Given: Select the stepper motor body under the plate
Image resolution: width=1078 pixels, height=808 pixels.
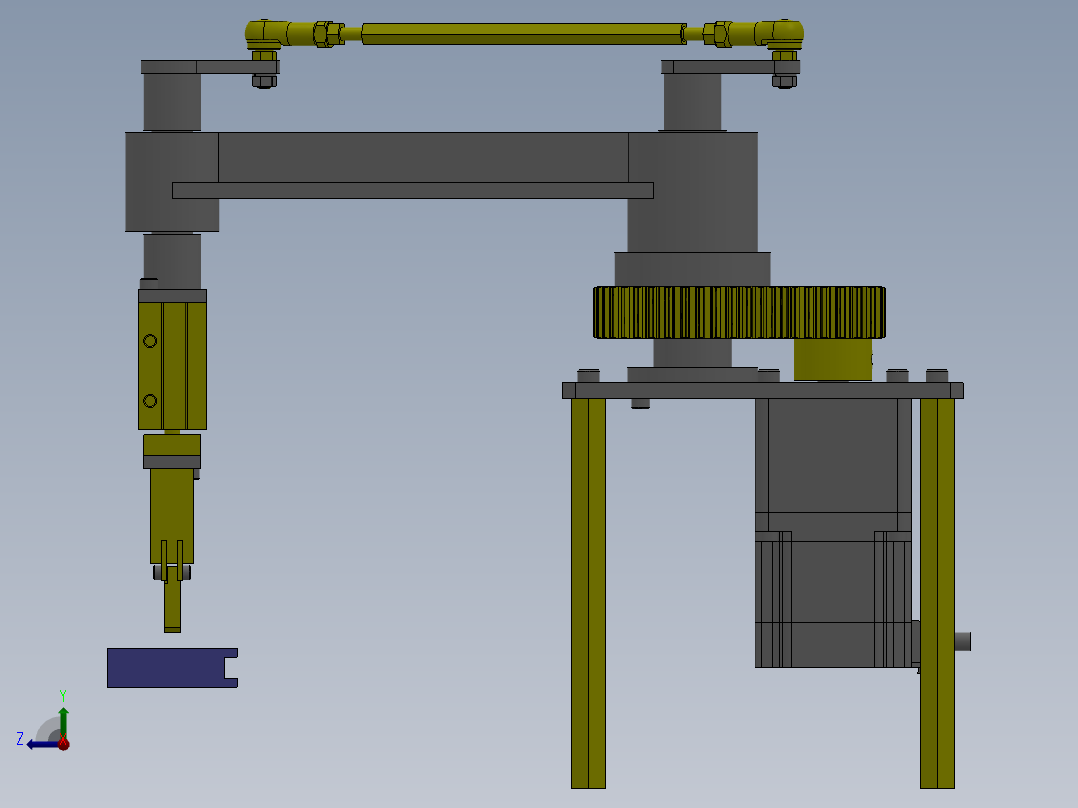Looking at the screenshot, I should [x=833, y=533].
